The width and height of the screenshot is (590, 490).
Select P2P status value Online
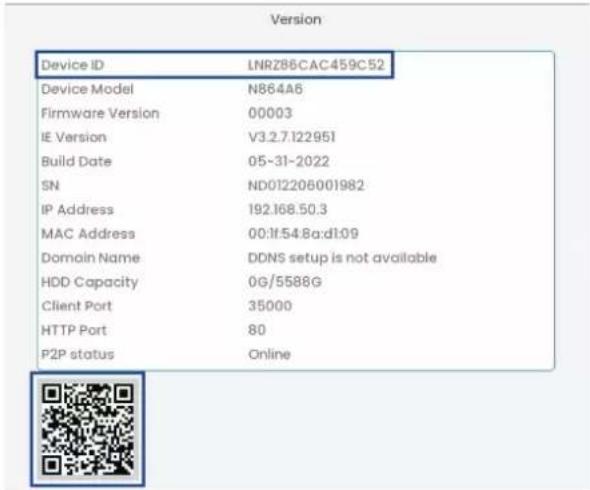pyautogui.click(x=269, y=354)
